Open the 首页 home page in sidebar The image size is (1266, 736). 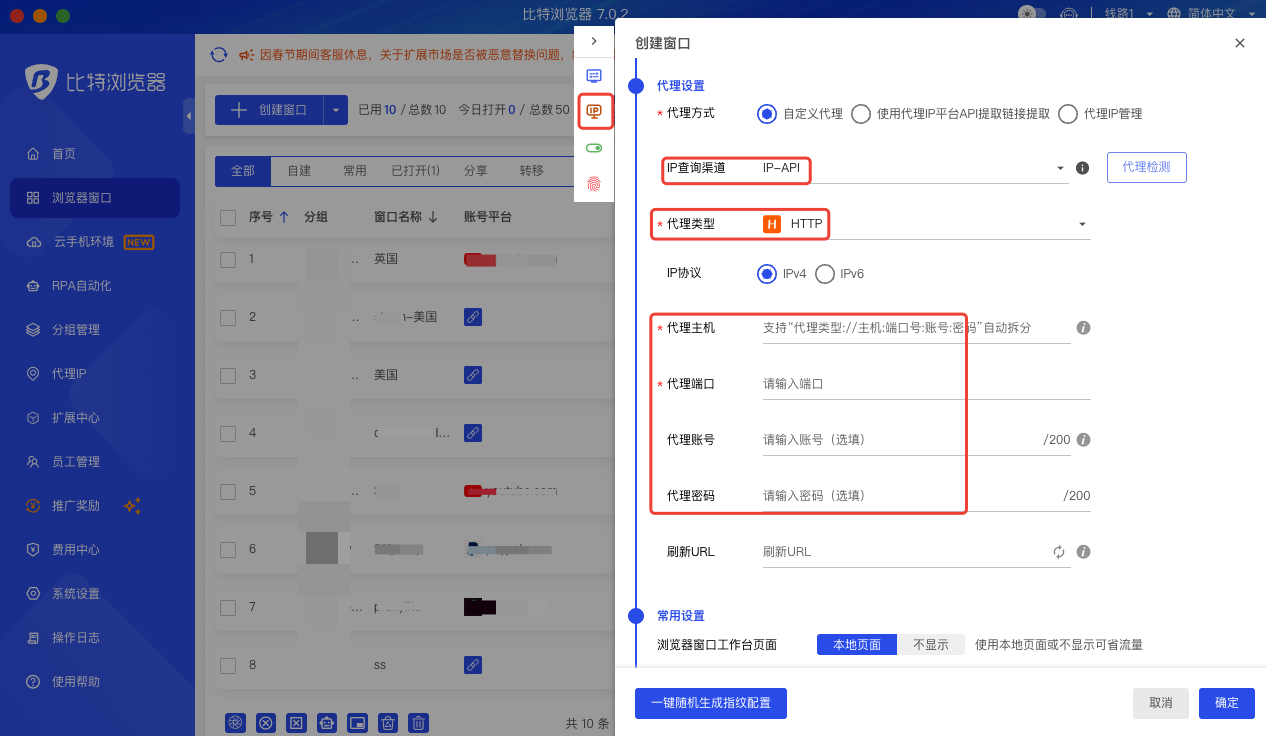(64, 154)
